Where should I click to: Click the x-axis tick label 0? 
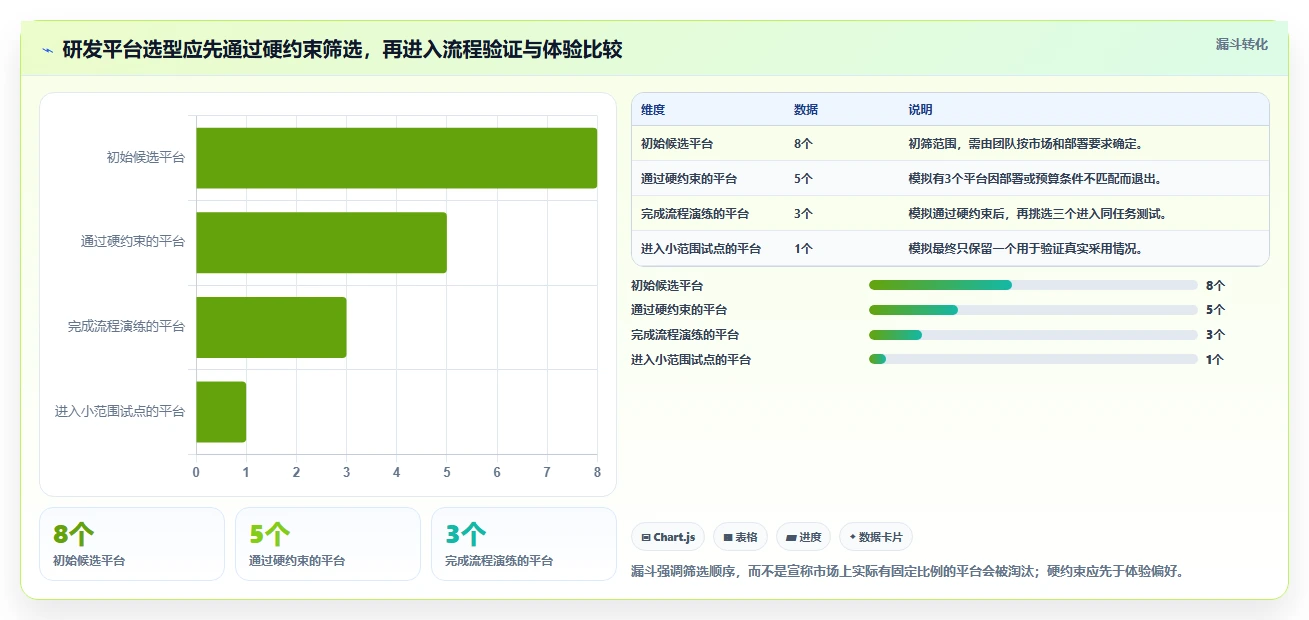(196, 472)
